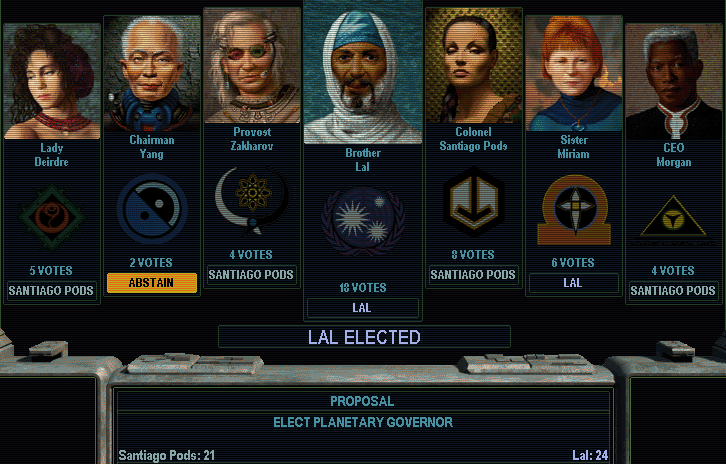Click the orange ABSTAIN vote button
The width and height of the screenshot is (726, 464).
[x=152, y=283]
